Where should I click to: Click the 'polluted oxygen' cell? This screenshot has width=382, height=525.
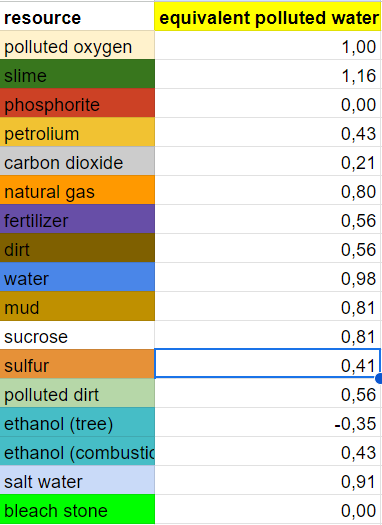pyautogui.click(x=77, y=45)
